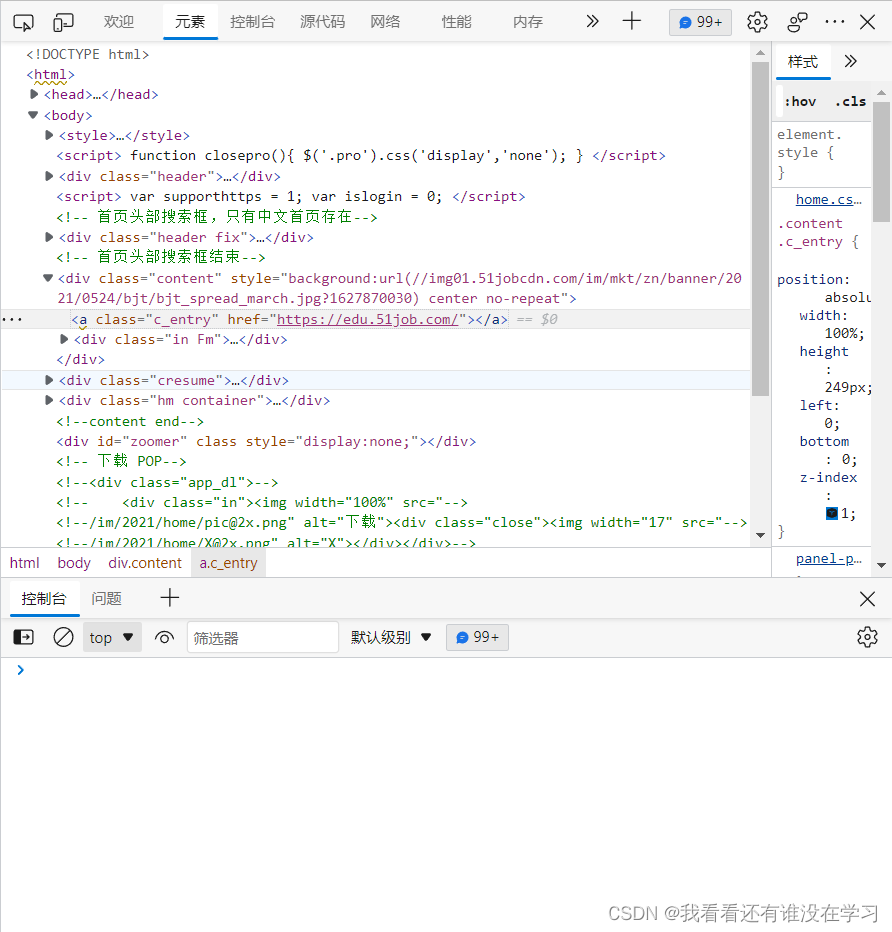
Task: Collapse the body element node
Action: point(33,115)
